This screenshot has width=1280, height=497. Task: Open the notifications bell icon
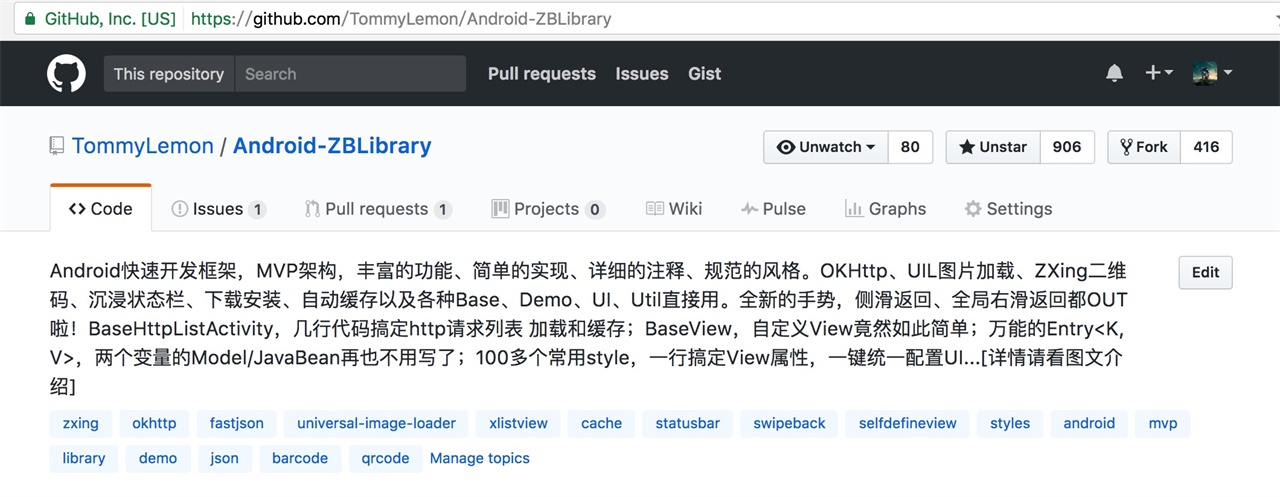[x=1114, y=73]
